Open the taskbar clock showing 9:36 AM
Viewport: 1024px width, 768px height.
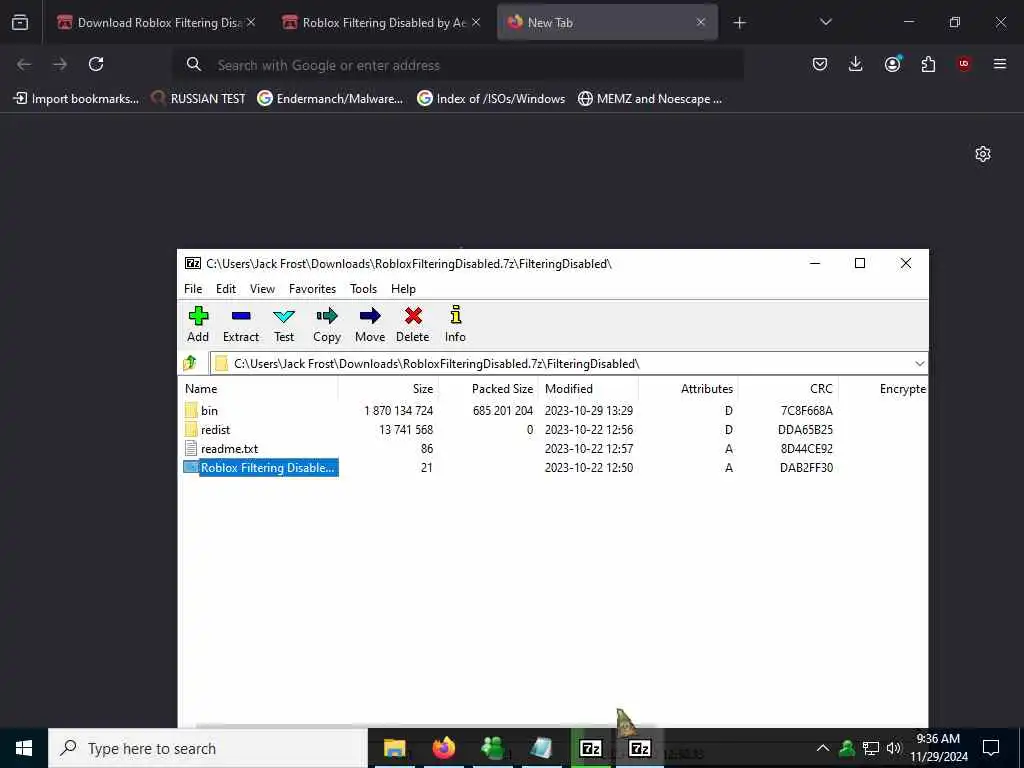click(938, 748)
